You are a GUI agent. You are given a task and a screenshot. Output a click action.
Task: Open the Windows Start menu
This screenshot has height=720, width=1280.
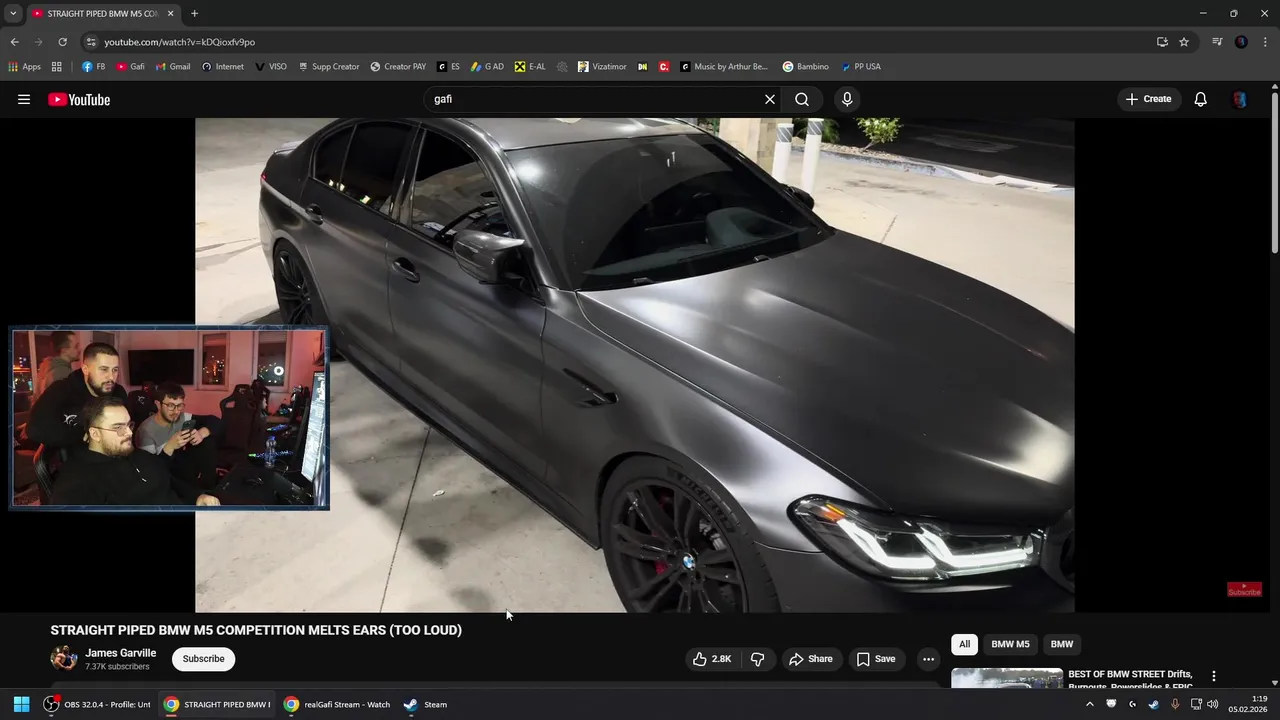(21, 704)
